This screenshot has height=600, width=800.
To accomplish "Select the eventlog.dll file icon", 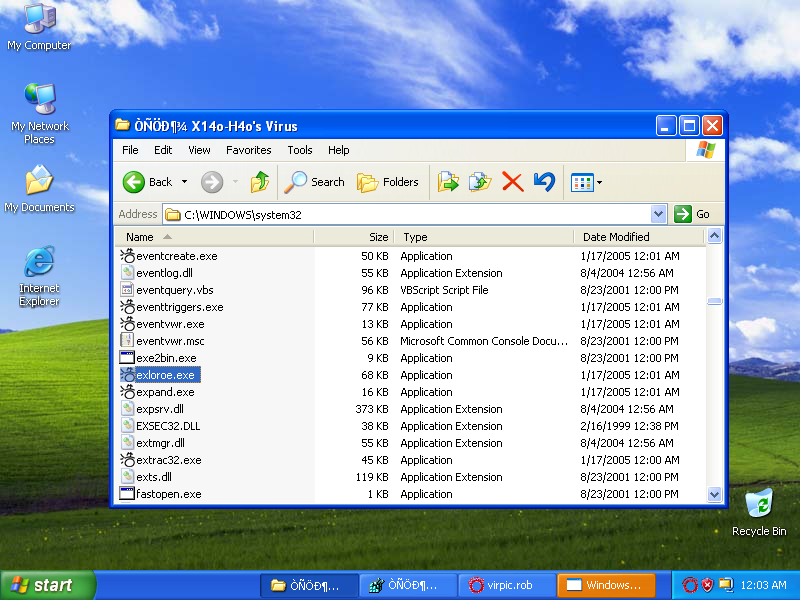I will click(x=127, y=272).
